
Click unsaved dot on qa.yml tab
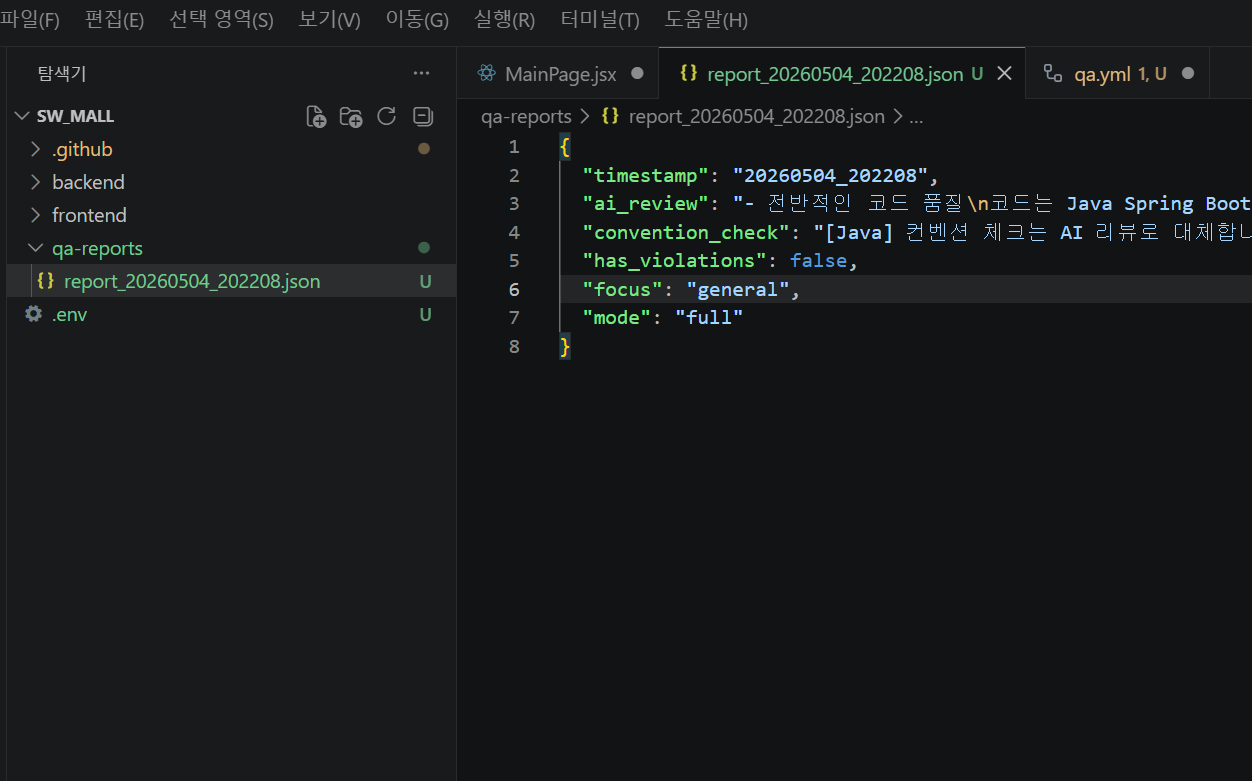1188,73
